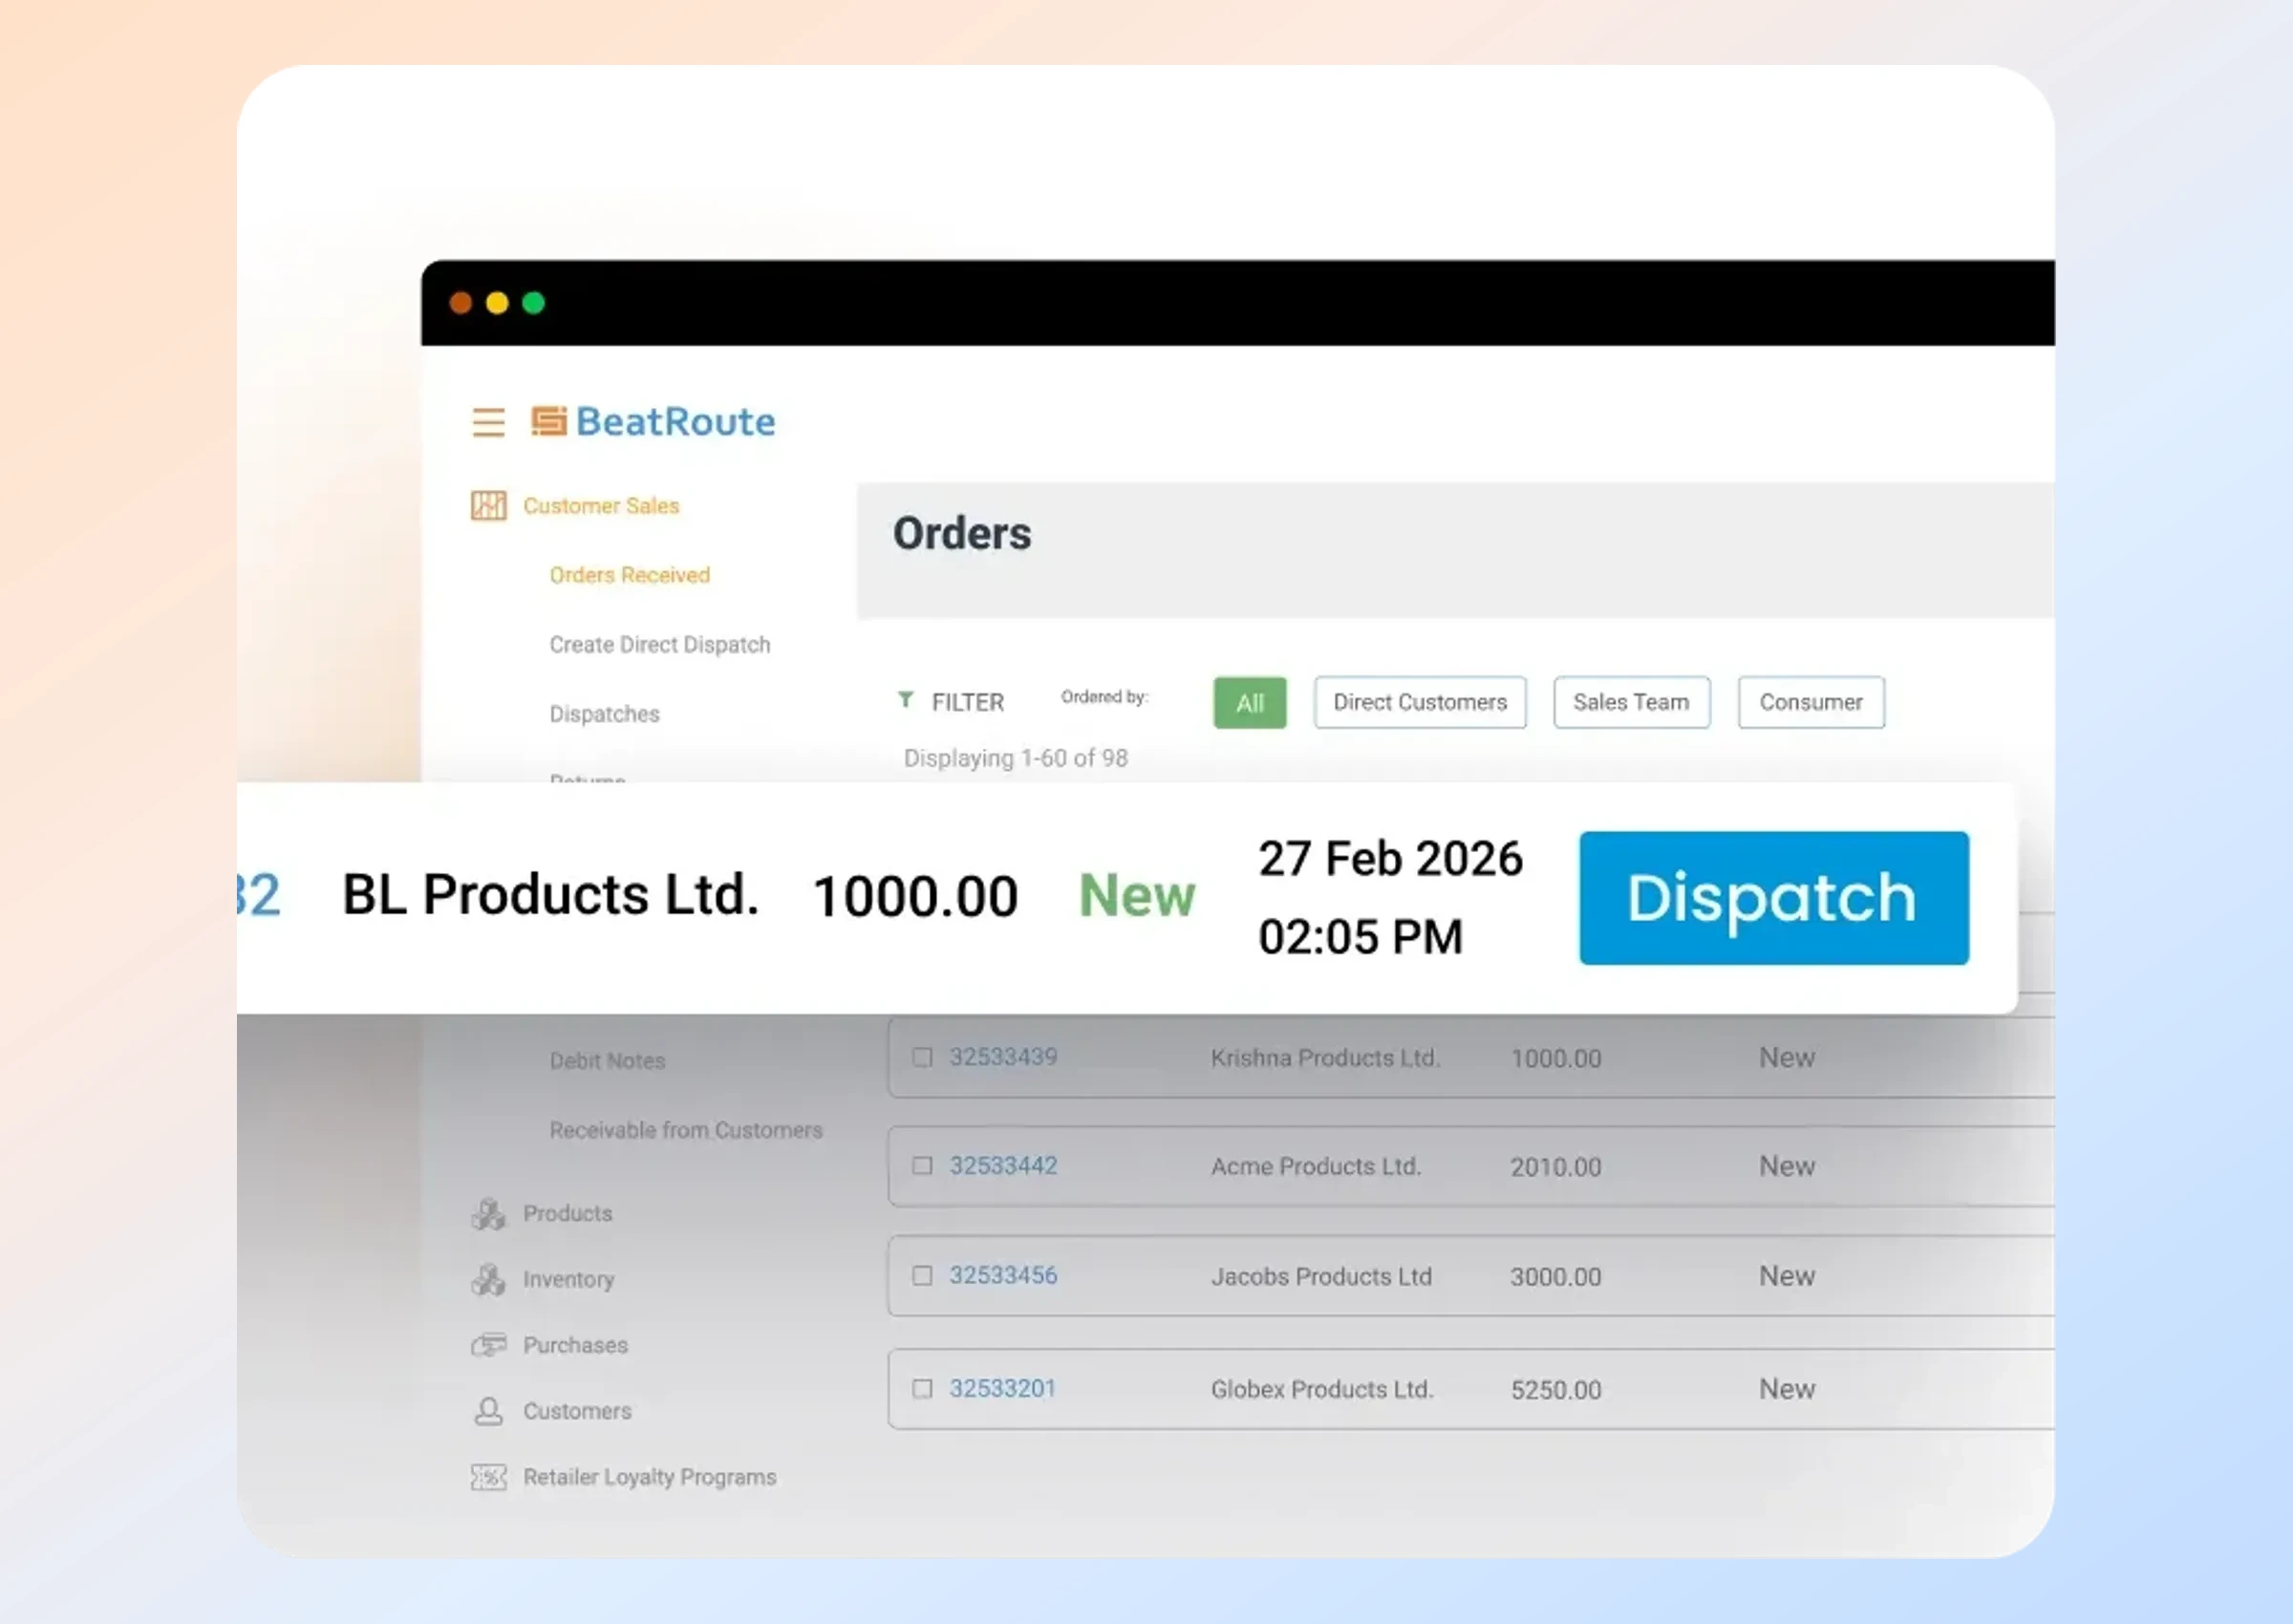Viewport: 2293px width, 1624px height.
Task: Open the Inventory menu item
Action: (568, 1279)
